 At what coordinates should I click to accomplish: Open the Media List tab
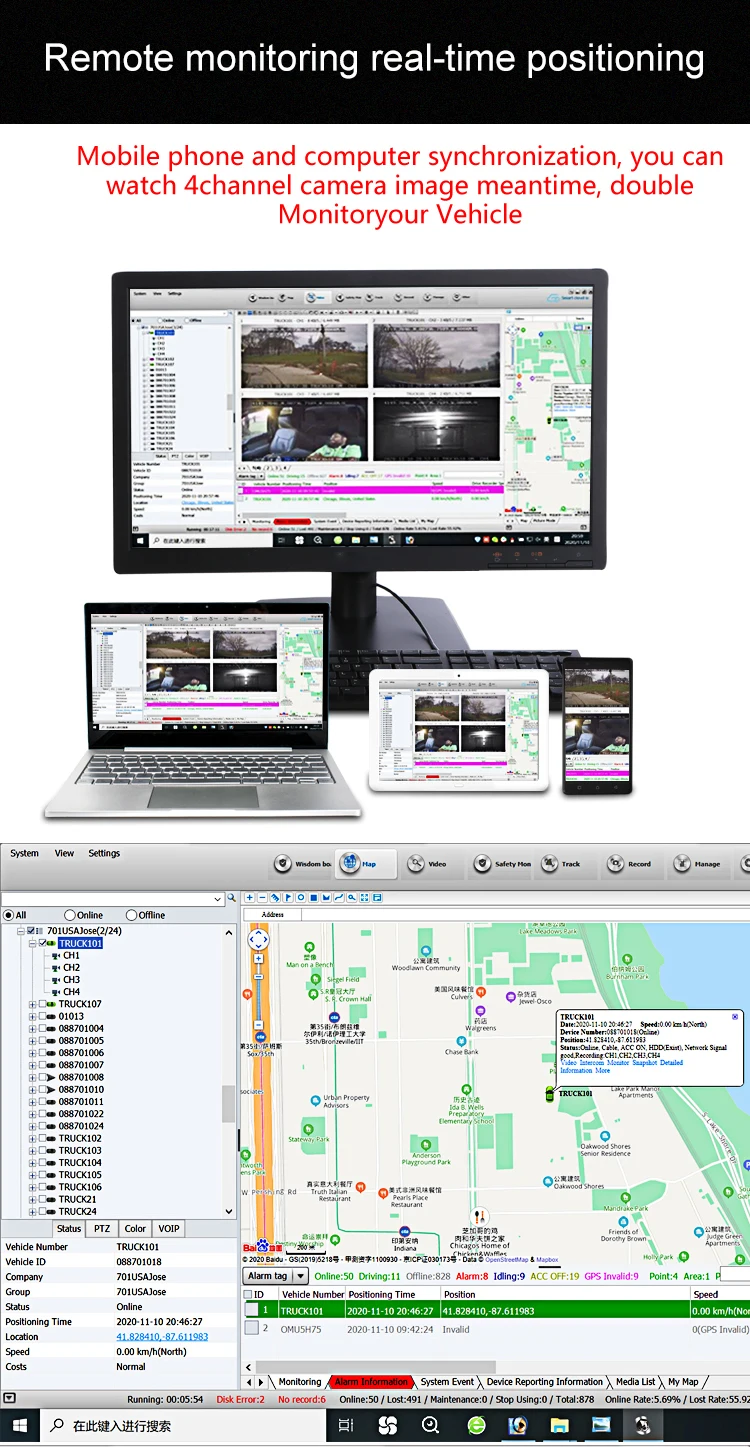pos(636,1382)
